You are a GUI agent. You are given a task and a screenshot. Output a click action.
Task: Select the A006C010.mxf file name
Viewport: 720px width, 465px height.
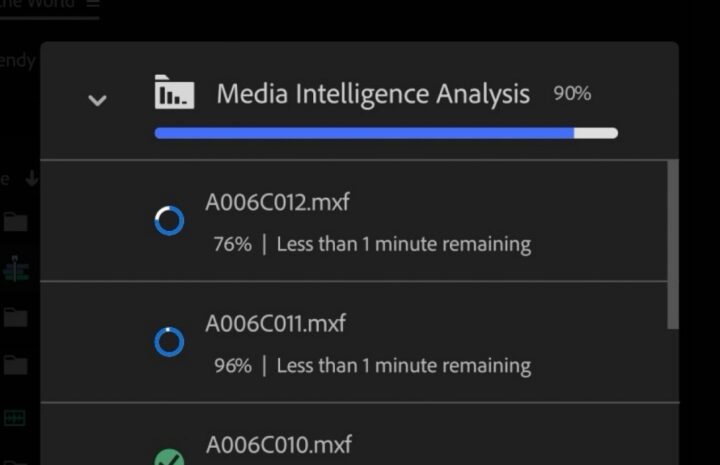point(279,444)
